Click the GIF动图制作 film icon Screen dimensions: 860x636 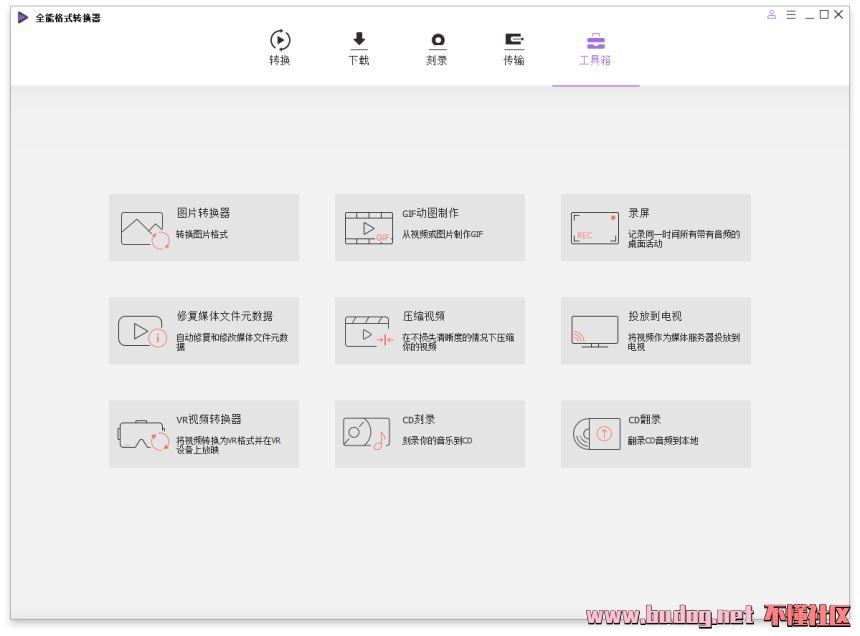coord(368,228)
